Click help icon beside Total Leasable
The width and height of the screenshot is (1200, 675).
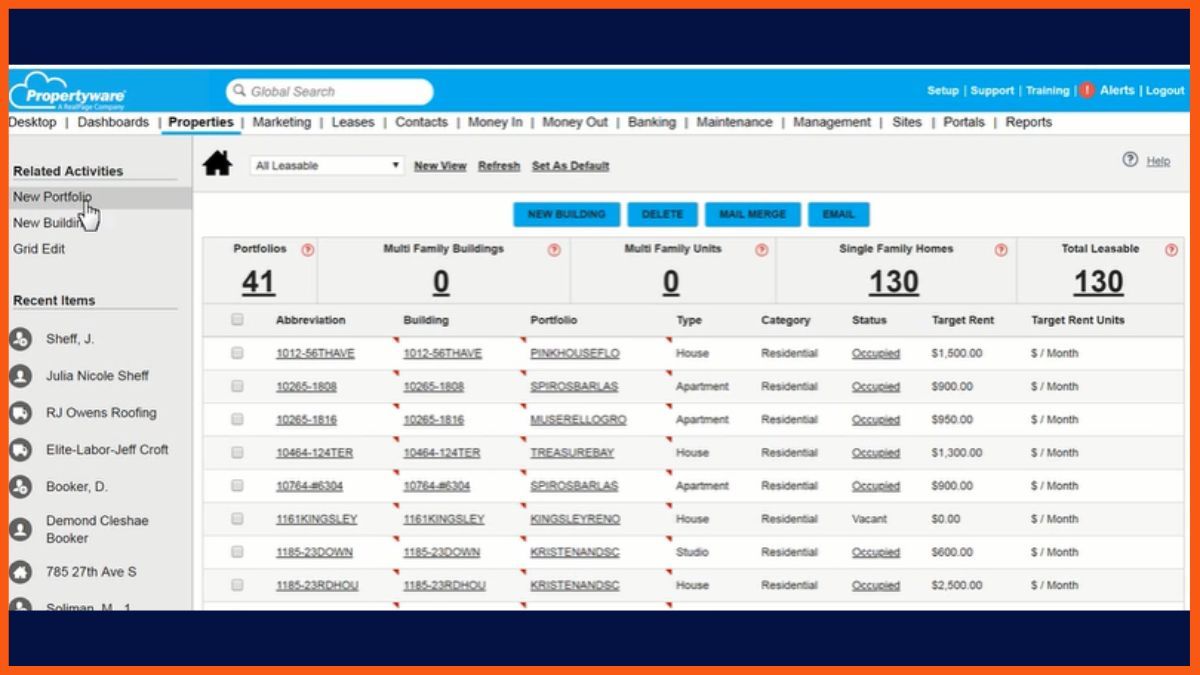point(1171,250)
